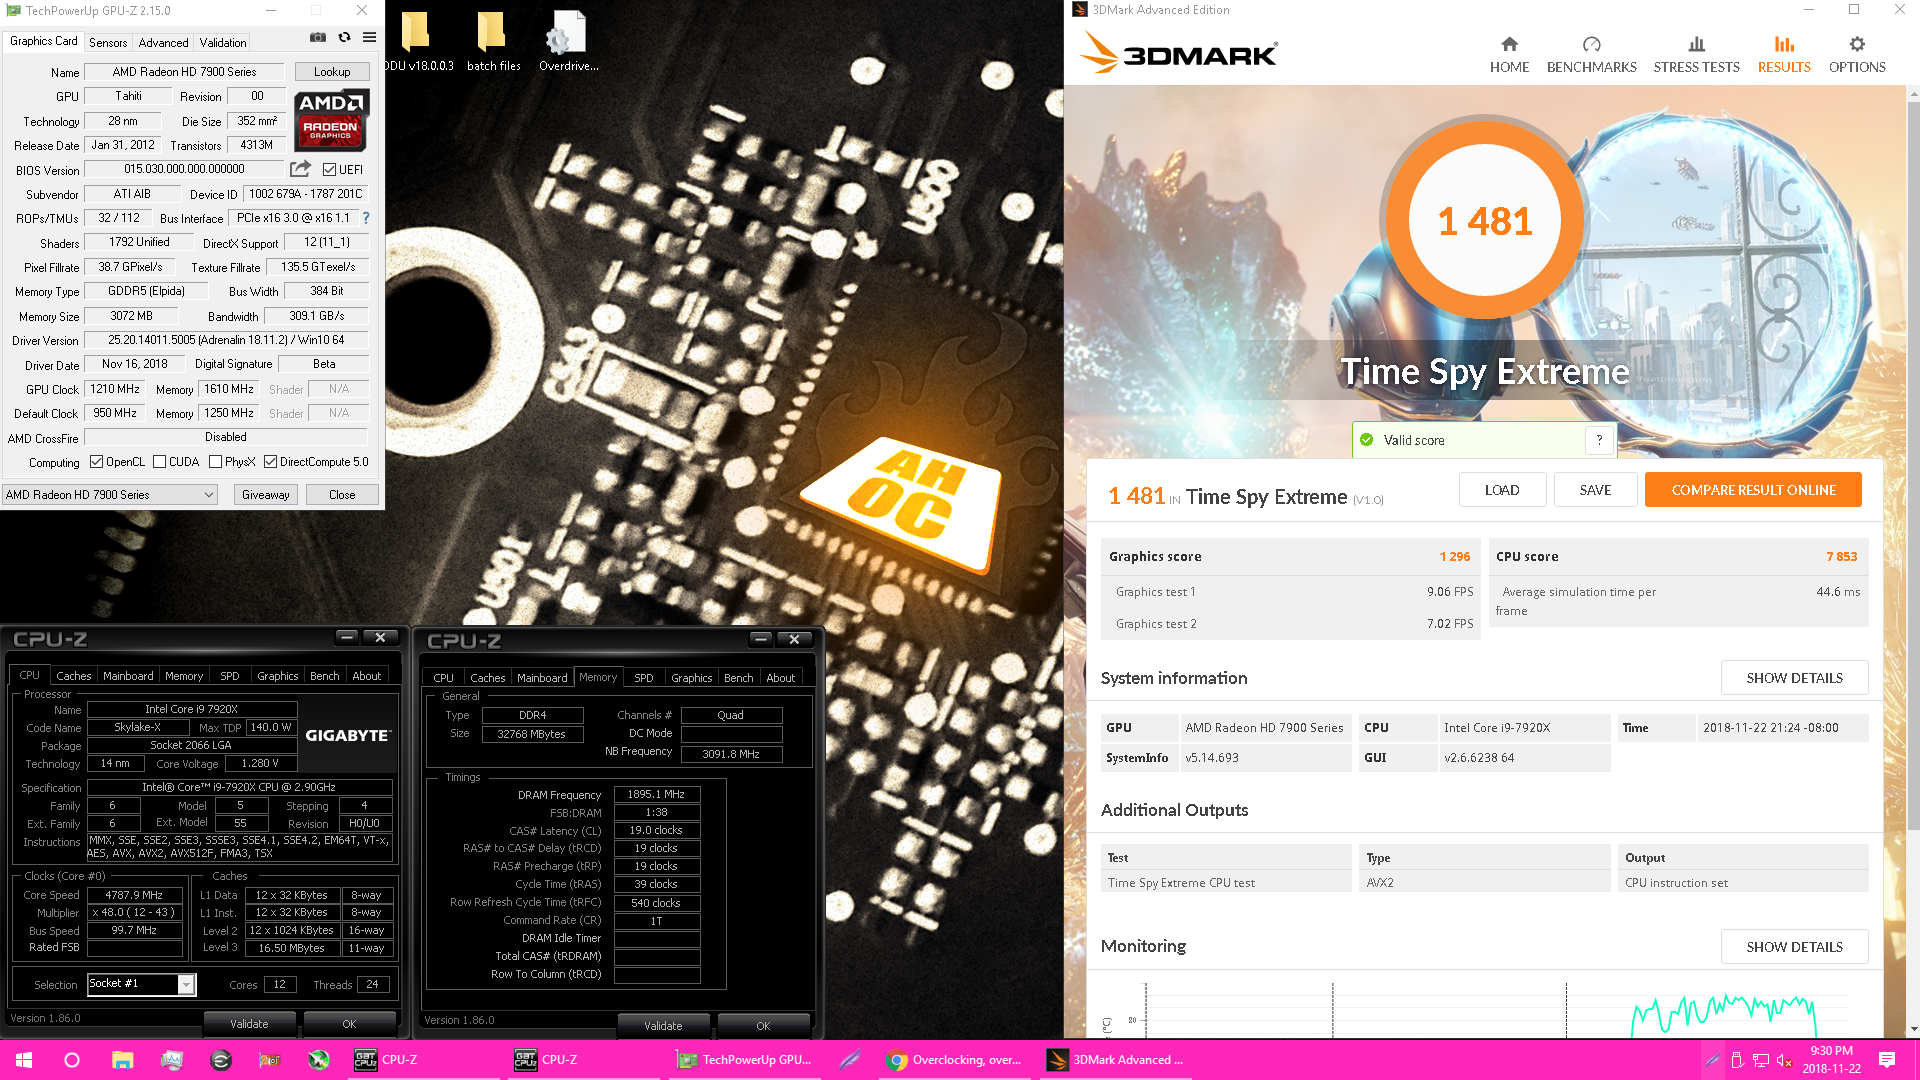Screen dimensions: 1920x1080
Task: Take a GPU-Z screenshot with the camera icon
Action: [318, 38]
